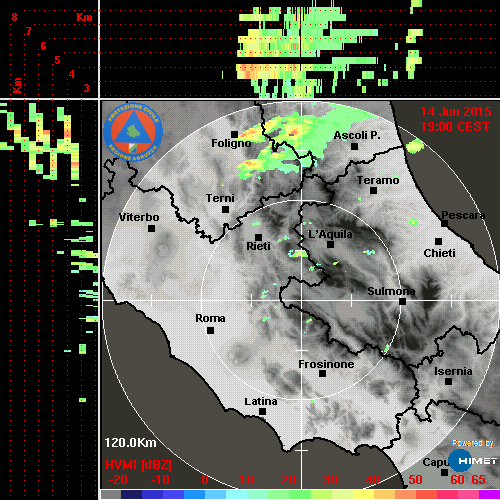This screenshot has height=500, width=500.
Task: Click the Ascoli P. city label
Action: coord(357,135)
